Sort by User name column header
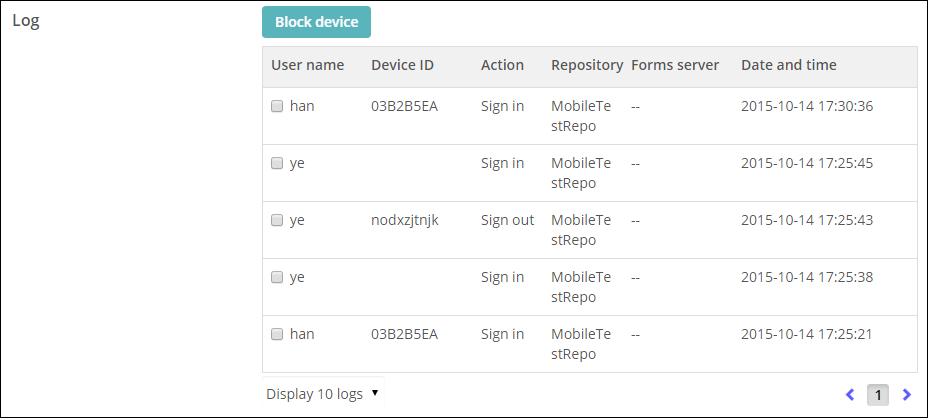 pyautogui.click(x=308, y=65)
